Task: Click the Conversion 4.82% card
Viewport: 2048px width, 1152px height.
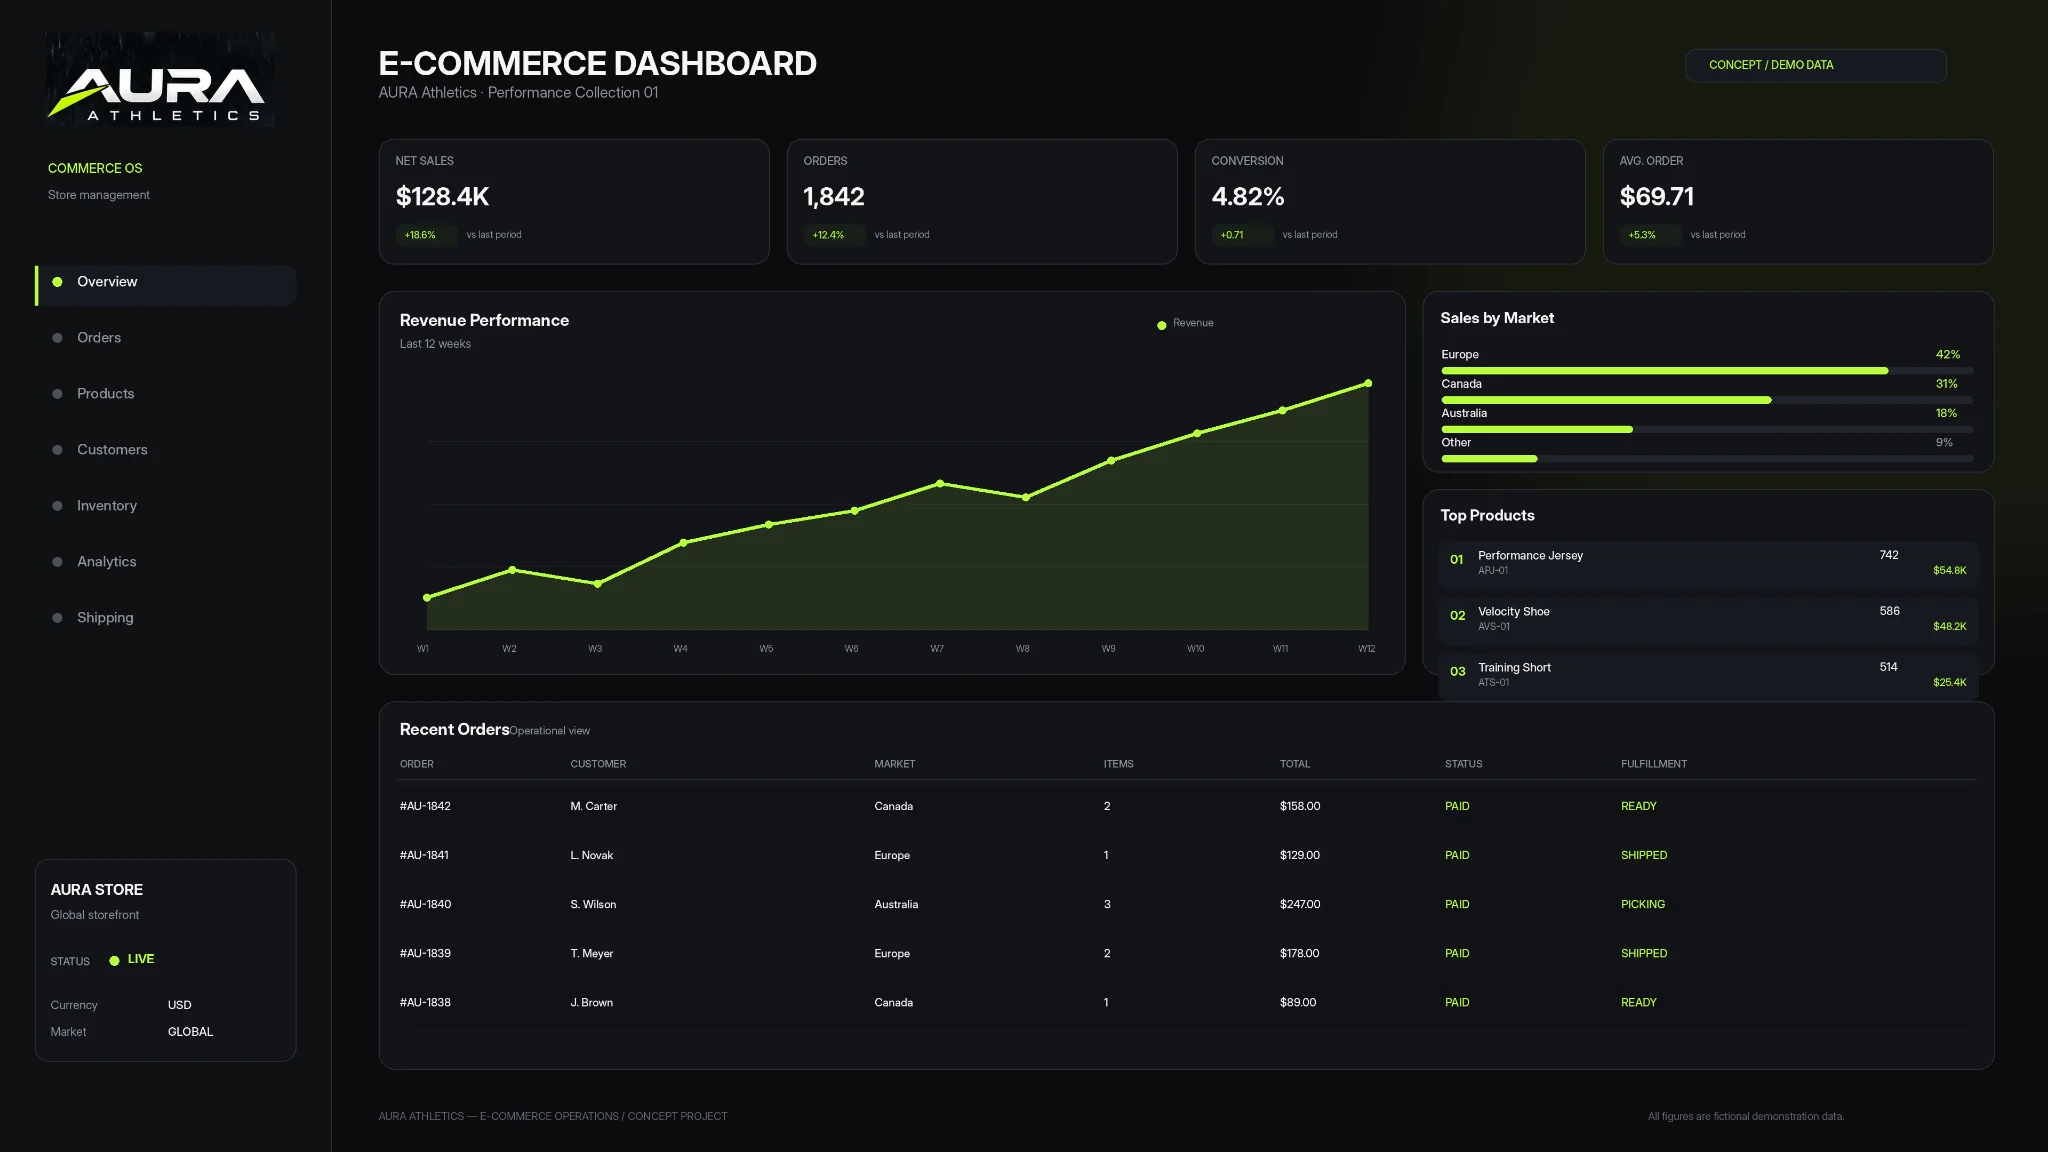Action: tap(1390, 202)
